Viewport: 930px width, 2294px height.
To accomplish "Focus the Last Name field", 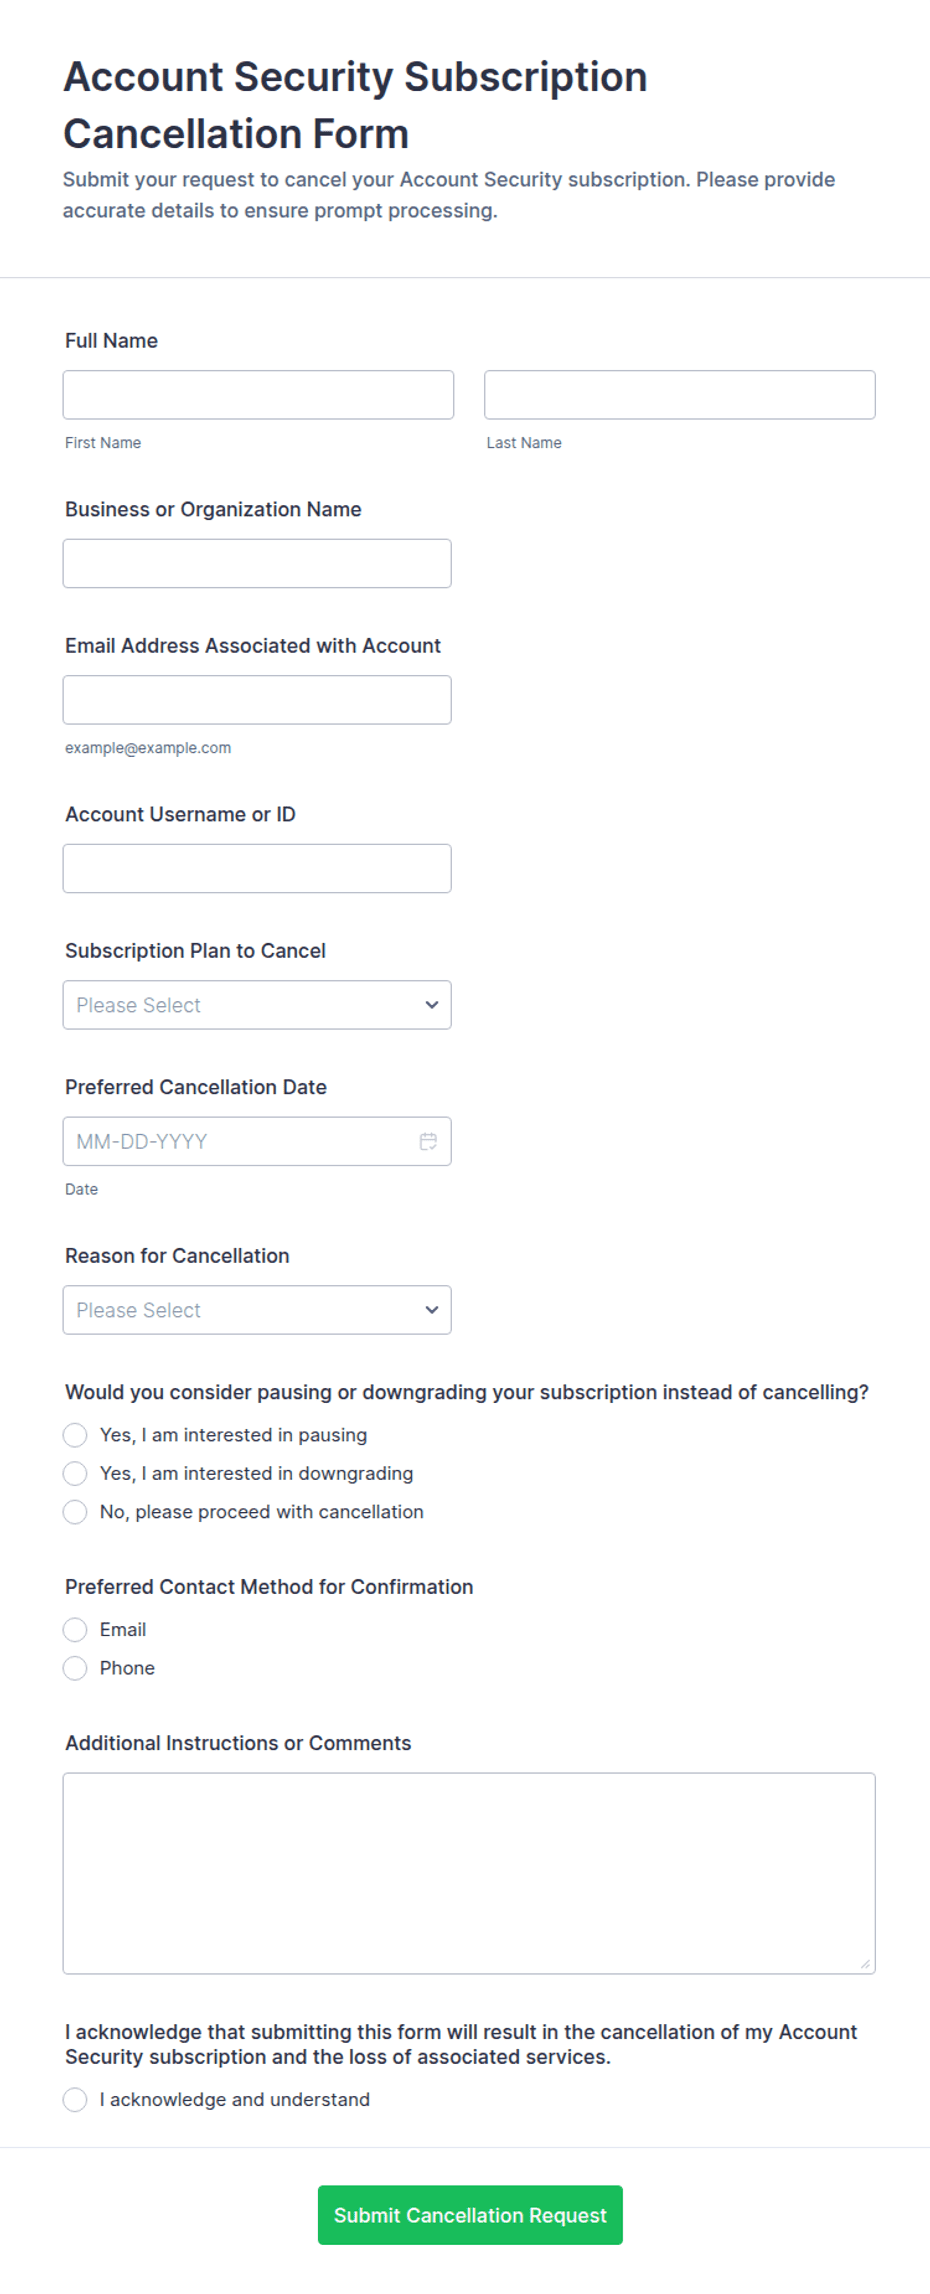I will pos(680,395).
